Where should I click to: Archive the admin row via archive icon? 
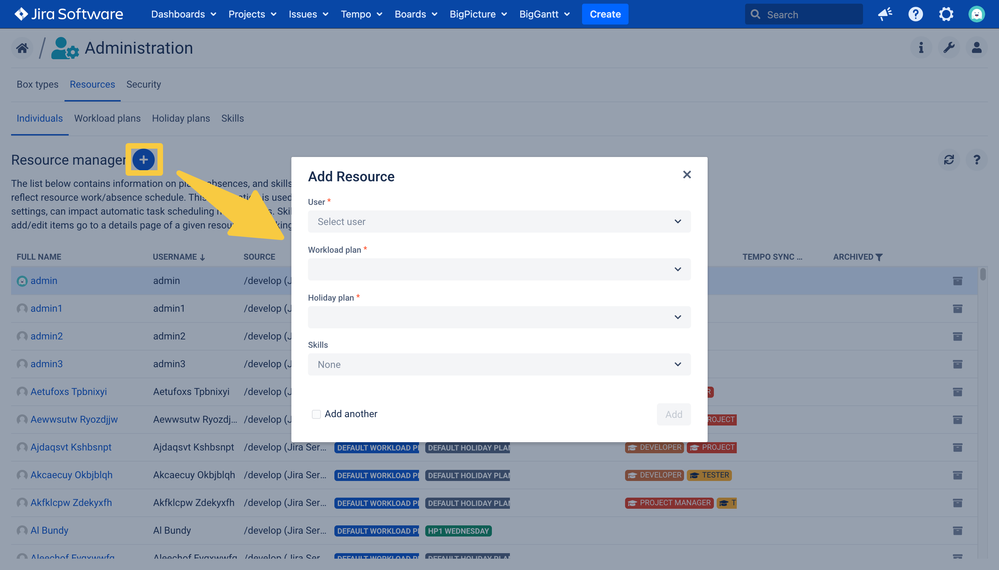[958, 281]
